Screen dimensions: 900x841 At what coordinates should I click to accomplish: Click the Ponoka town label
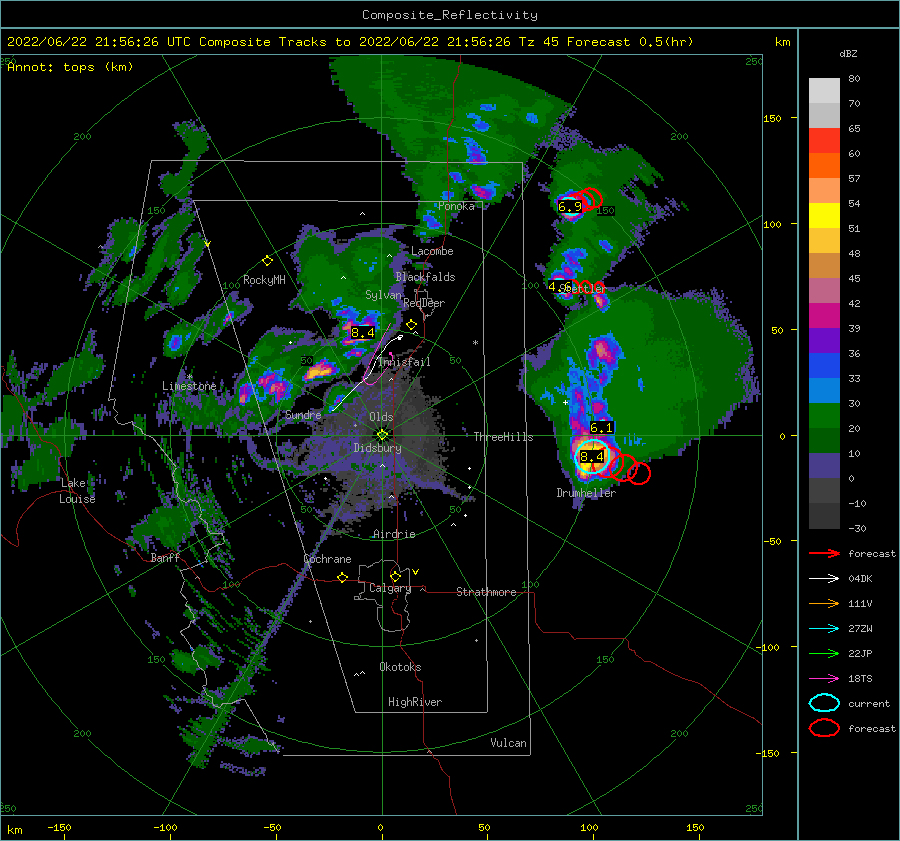pyautogui.click(x=456, y=206)
